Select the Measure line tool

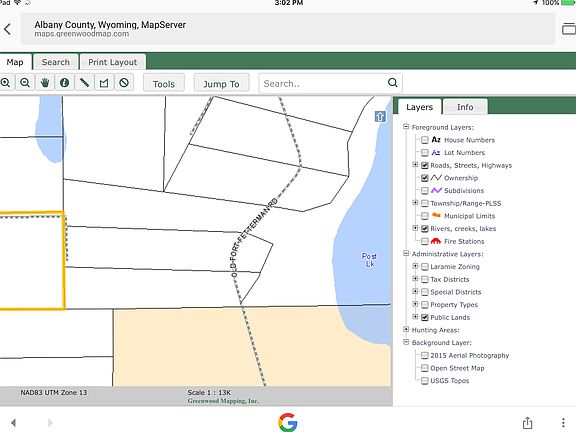point(84,83)
